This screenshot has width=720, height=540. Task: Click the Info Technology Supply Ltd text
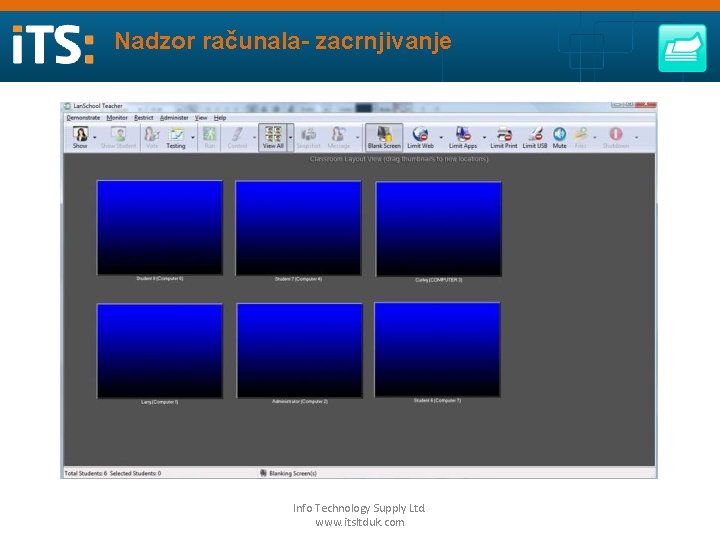coord(359,508)
